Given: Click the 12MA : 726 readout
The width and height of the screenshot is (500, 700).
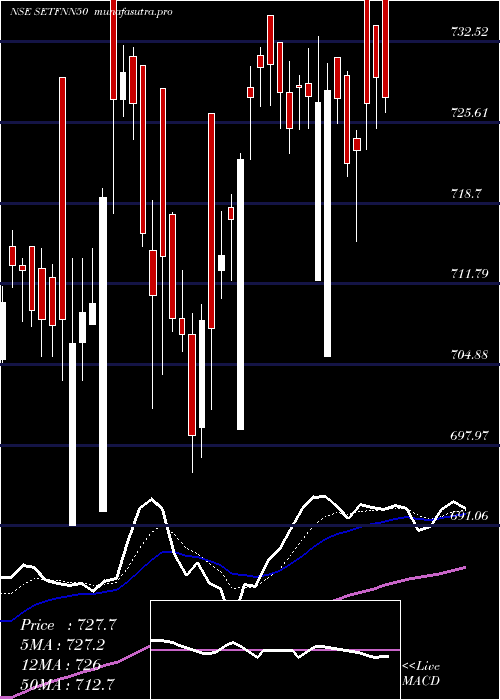Looking at the screenshot, I should point(61,664).
